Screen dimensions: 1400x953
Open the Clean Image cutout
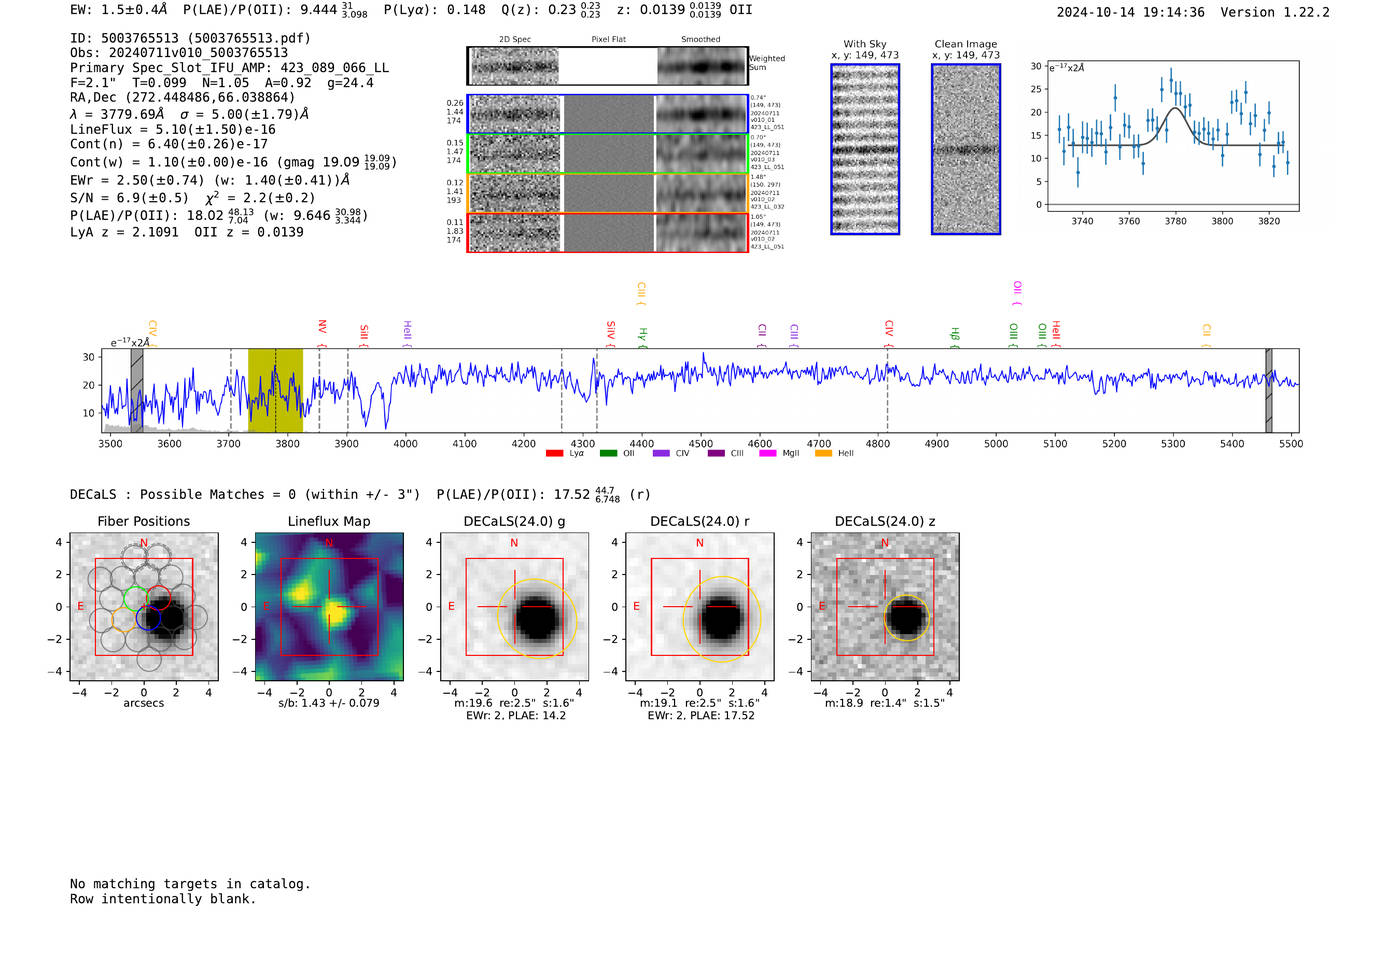point(966,149)
